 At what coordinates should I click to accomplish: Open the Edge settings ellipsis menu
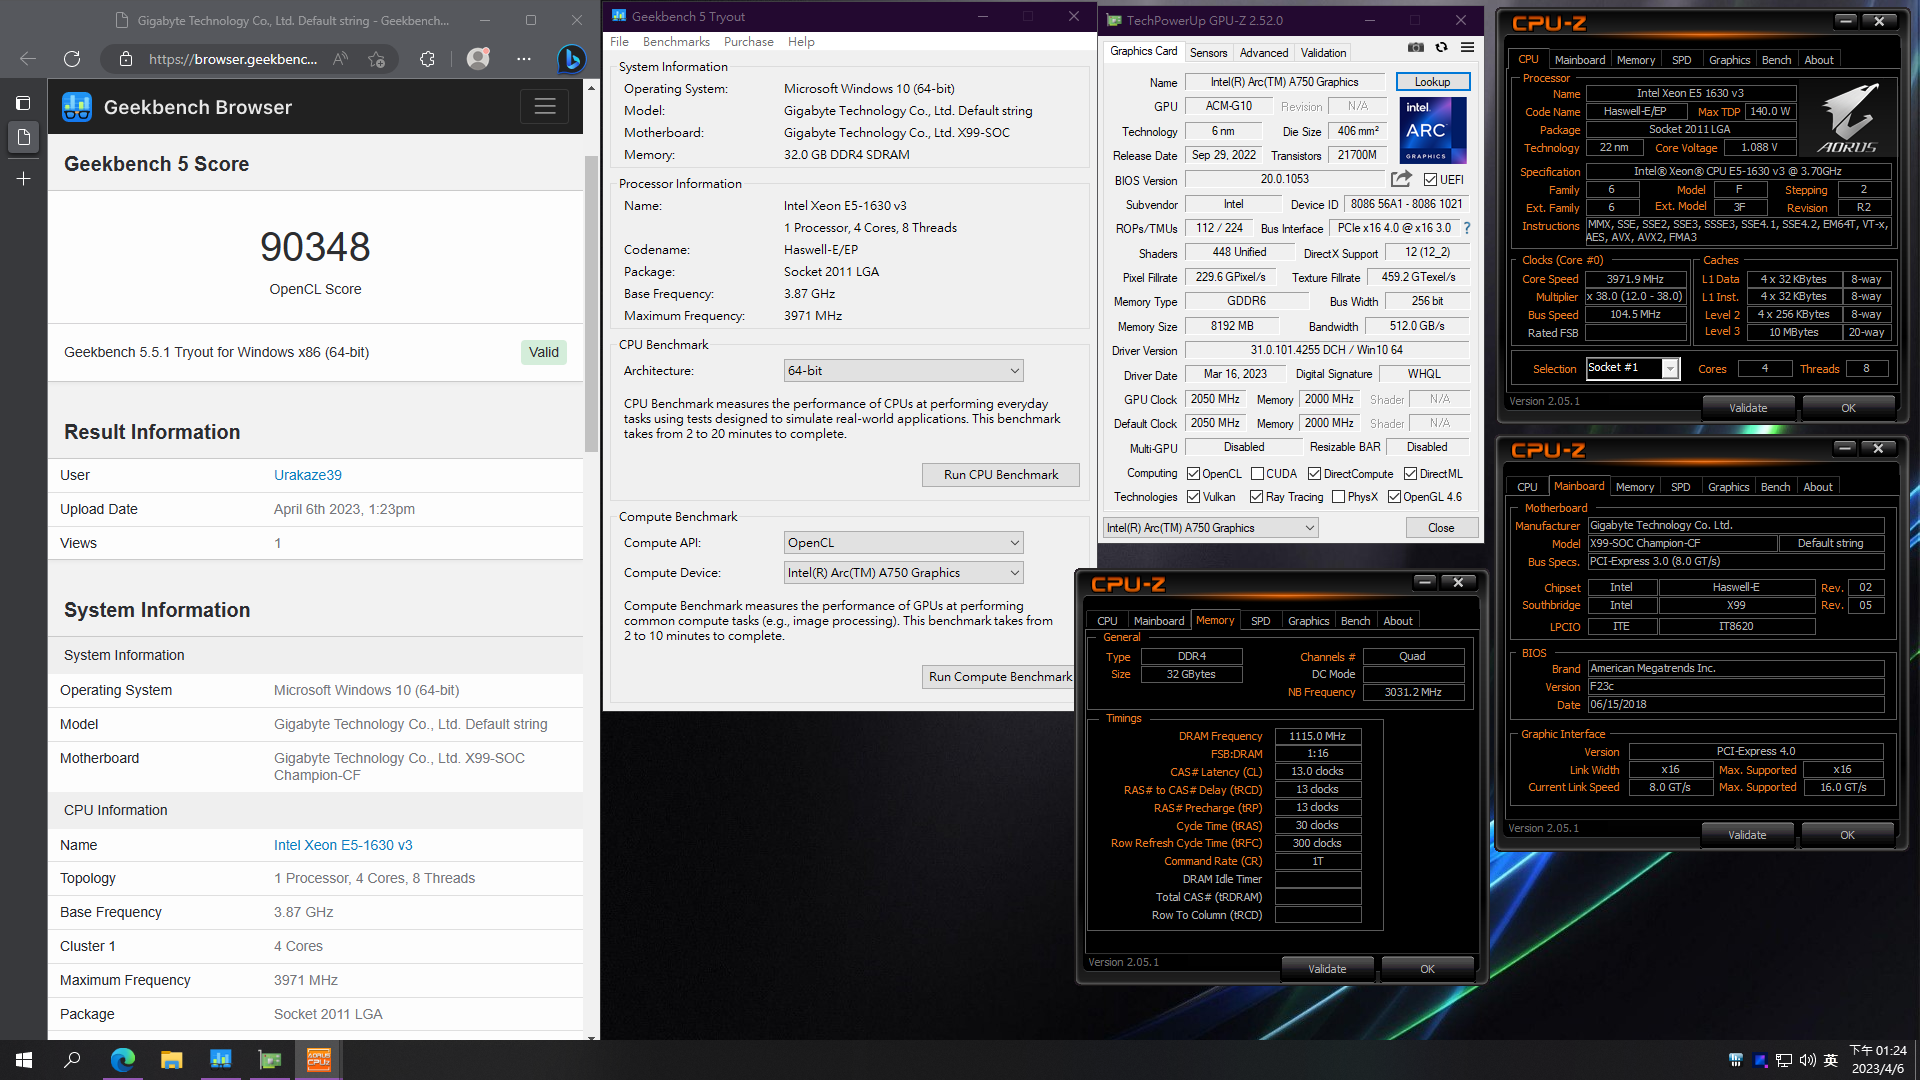point(524,59)
